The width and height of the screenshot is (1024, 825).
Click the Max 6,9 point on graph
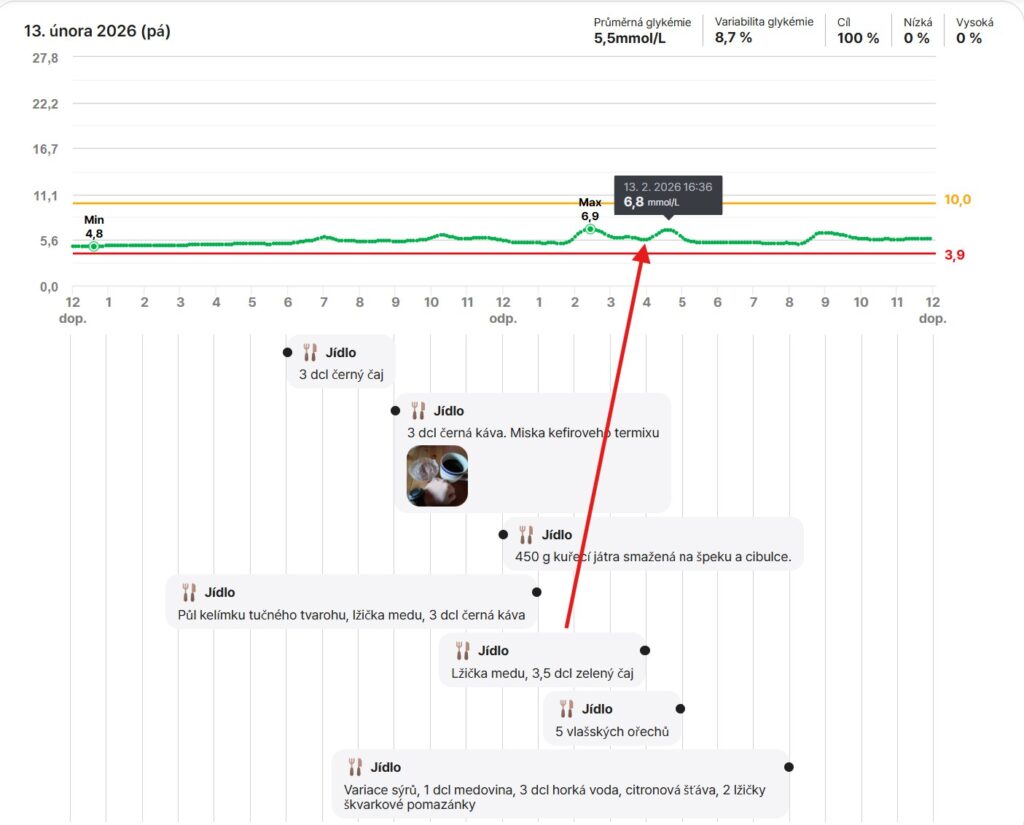[x=590, y=229]
